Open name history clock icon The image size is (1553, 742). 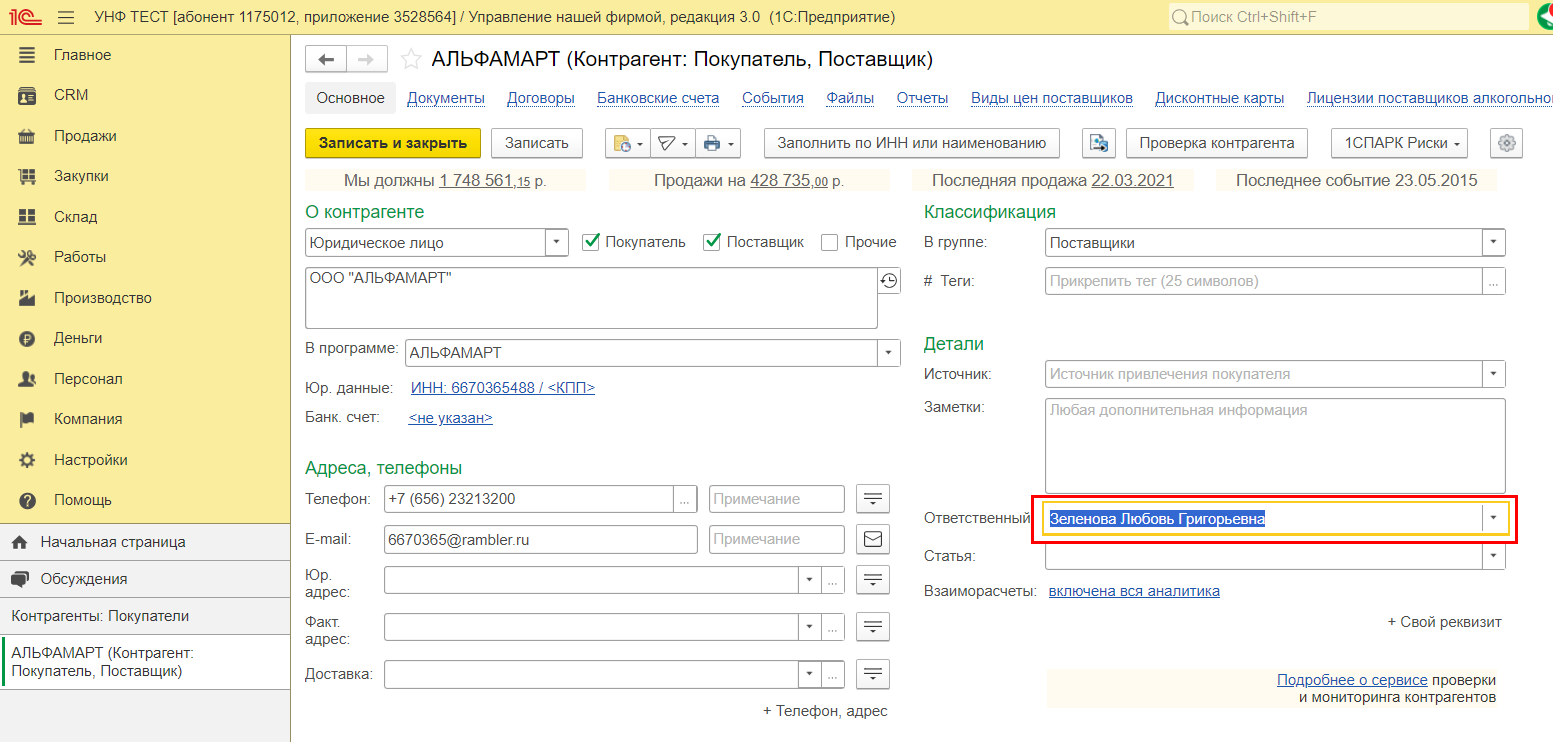889,281
